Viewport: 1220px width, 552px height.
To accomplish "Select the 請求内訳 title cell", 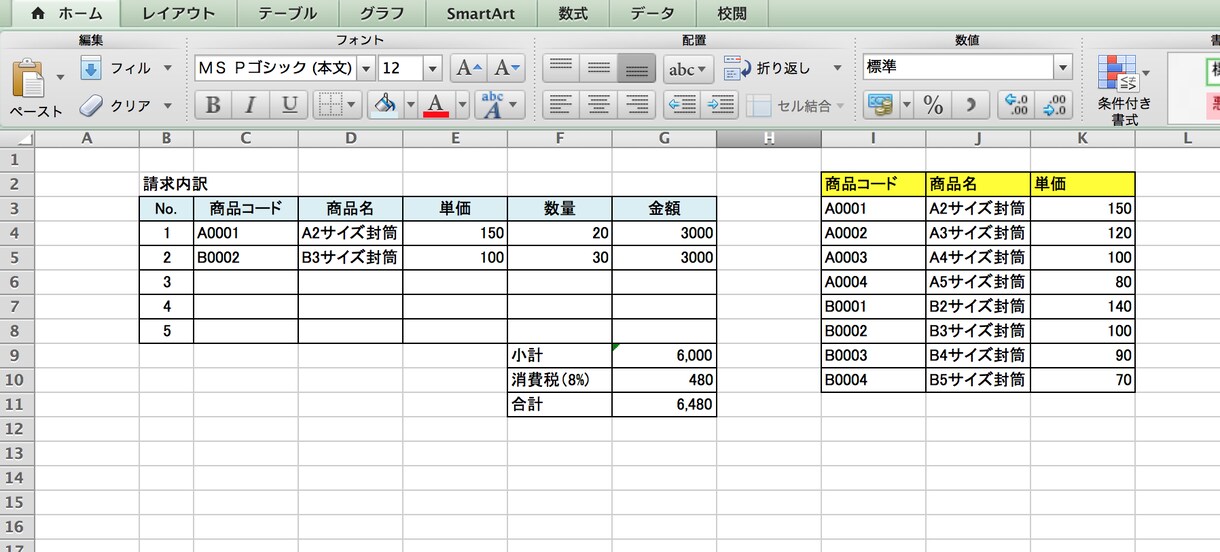I will point(167,183).
